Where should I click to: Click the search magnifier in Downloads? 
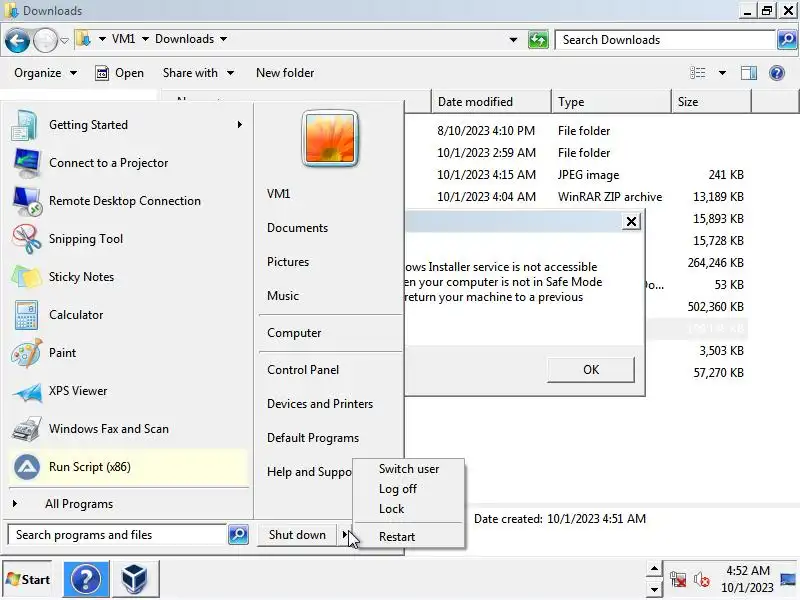point(787,39)
